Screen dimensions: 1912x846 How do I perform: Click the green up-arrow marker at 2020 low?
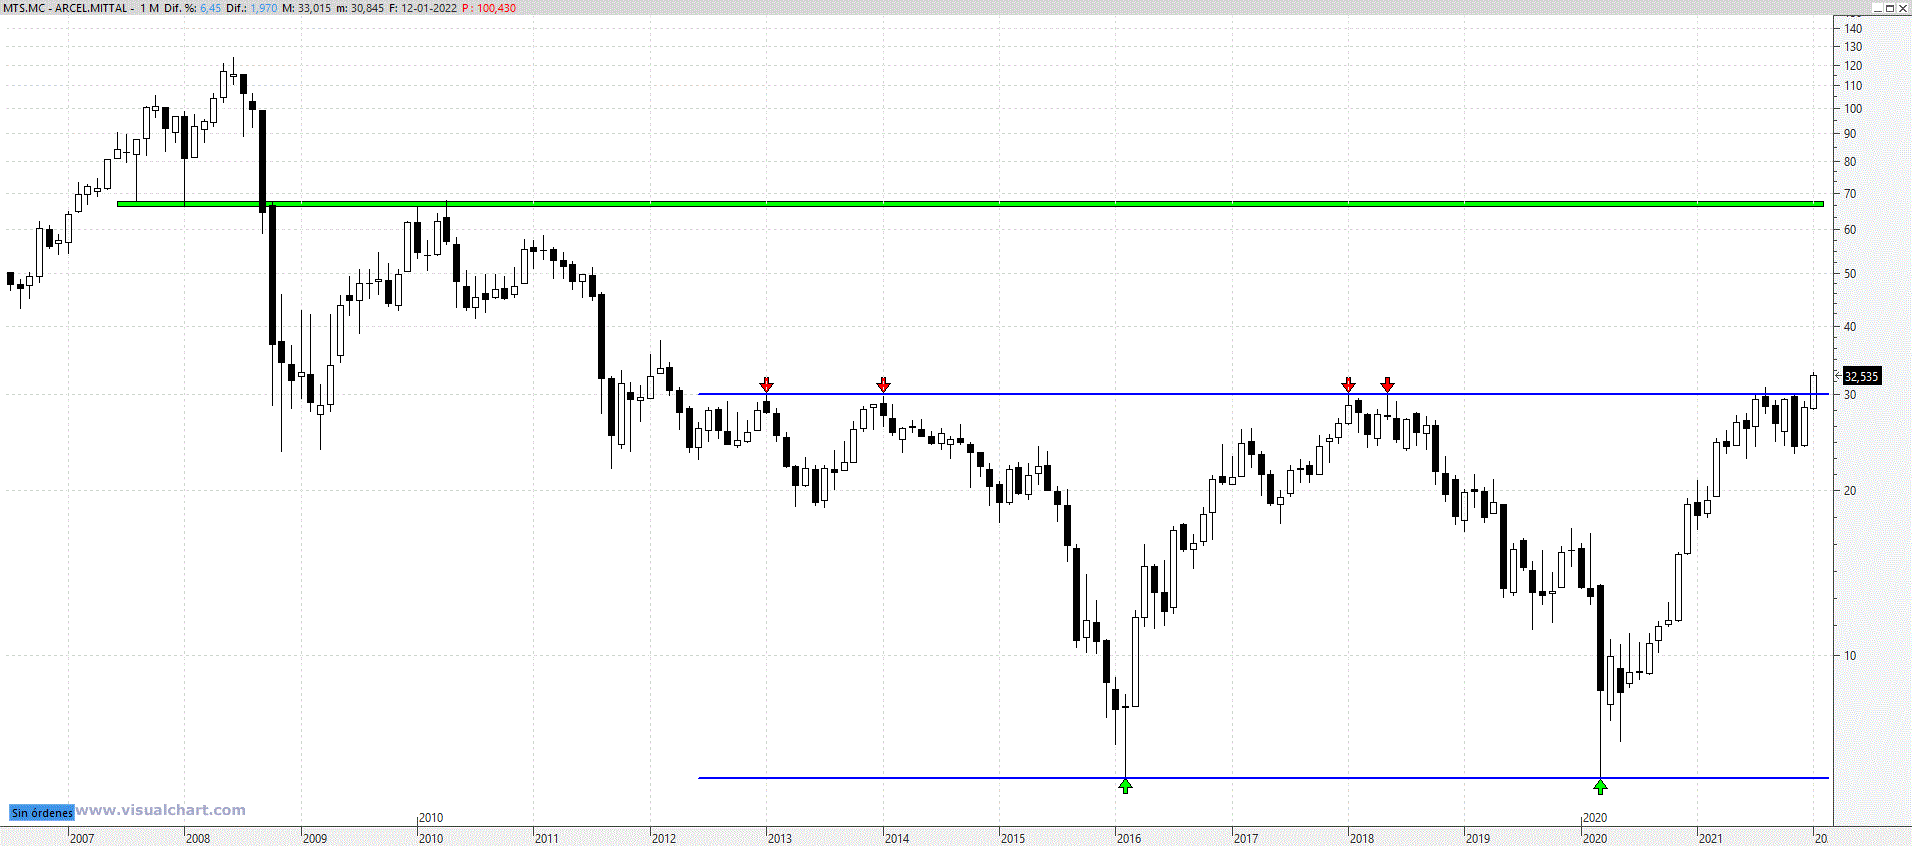click(x=1600, y=787)
